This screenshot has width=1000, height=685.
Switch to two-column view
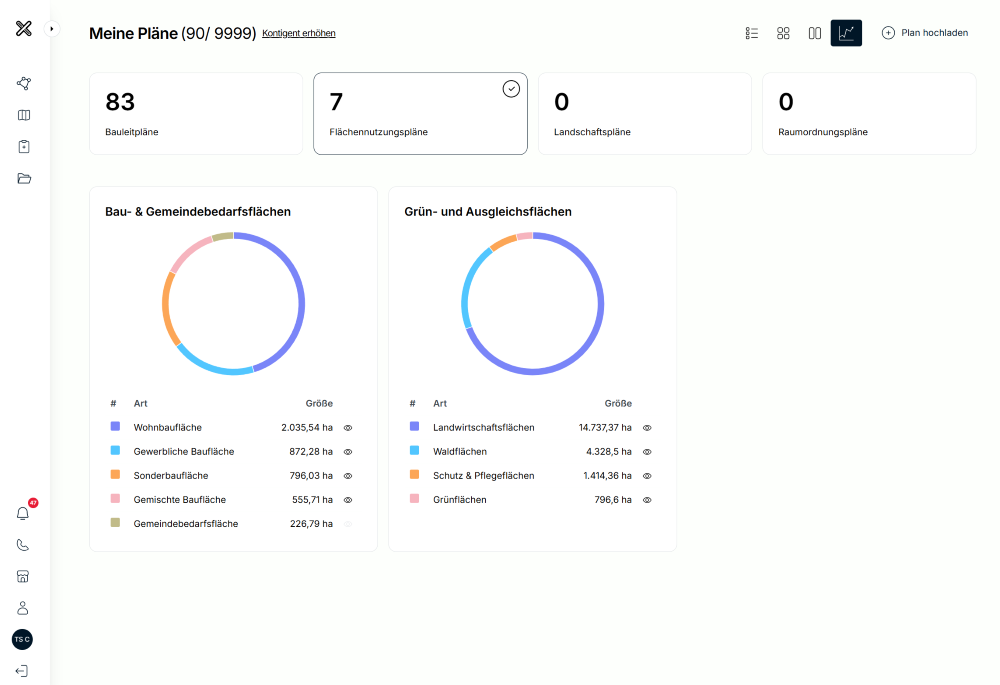click(814, 33)
